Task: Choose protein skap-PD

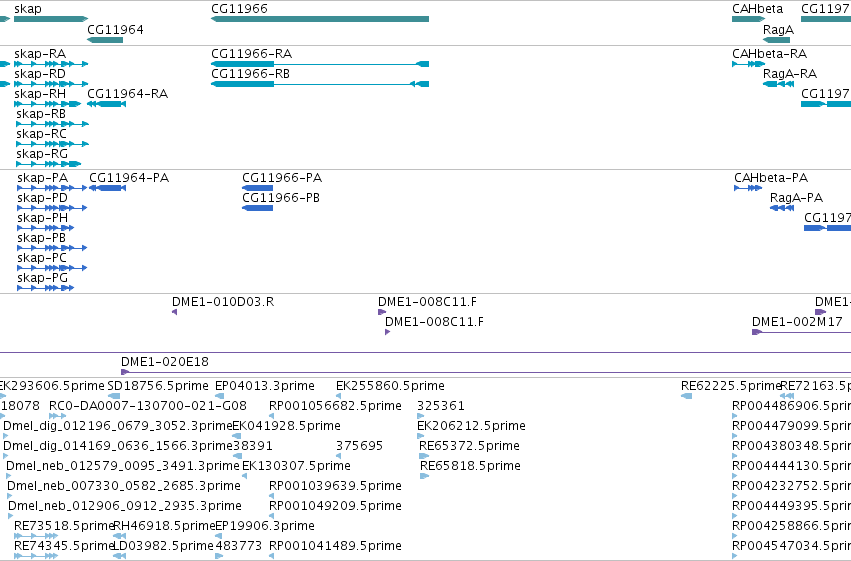Action: coord(52,208)
